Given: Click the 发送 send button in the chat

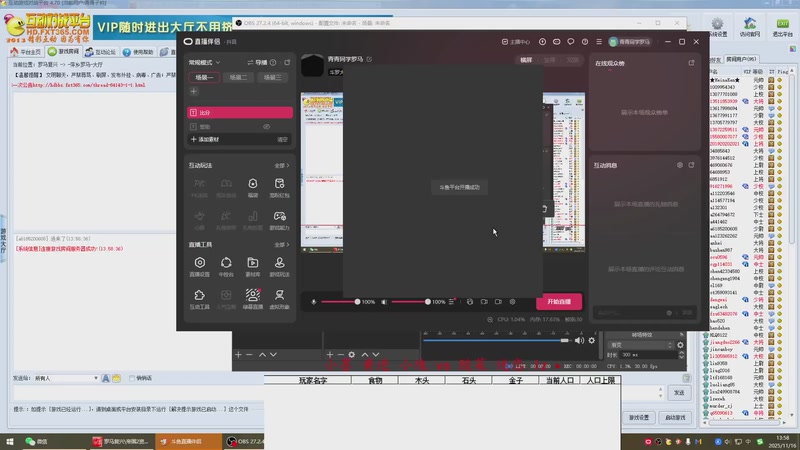Looking at the screenshot, I should [x=679, y=393].
